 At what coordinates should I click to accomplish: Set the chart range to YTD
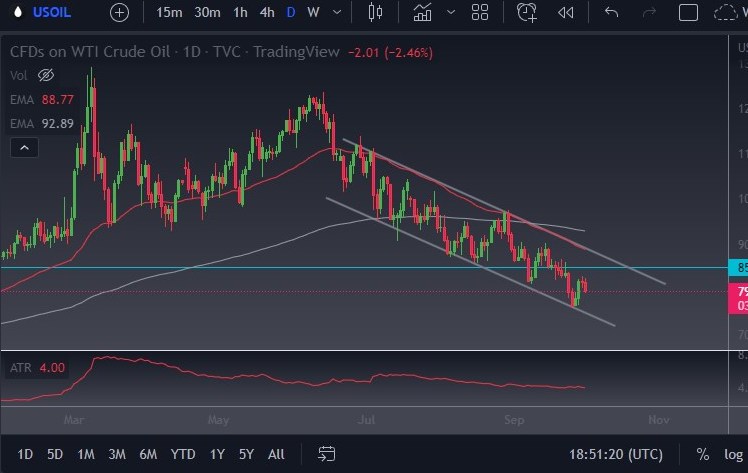pos(182,454)
